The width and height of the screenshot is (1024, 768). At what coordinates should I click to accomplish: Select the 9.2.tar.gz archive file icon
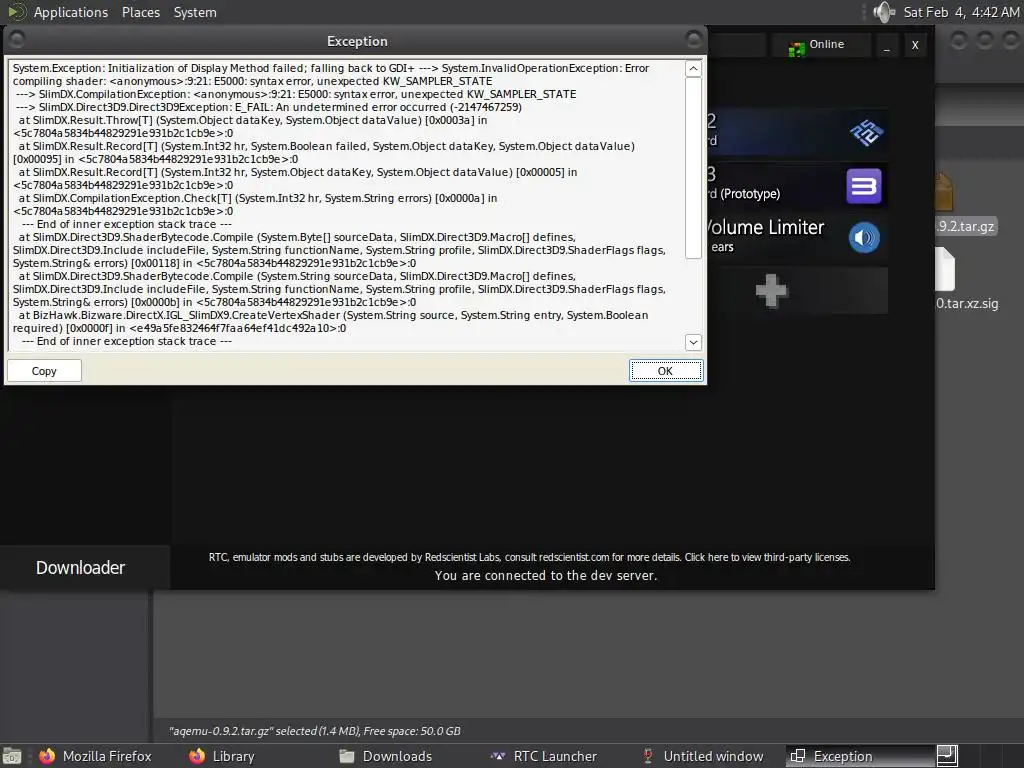(x=943, y=191)
